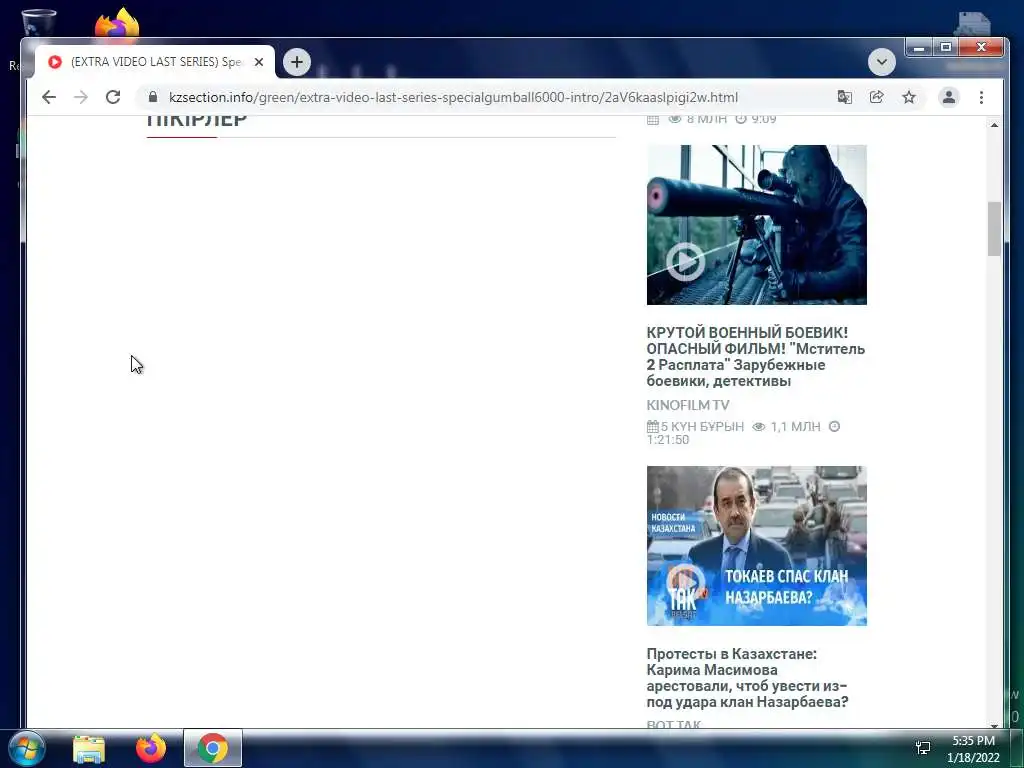Open 'Протесты в Казахстане' video title link
This screenshot has width=1024, height=768.
click(747, 678)
